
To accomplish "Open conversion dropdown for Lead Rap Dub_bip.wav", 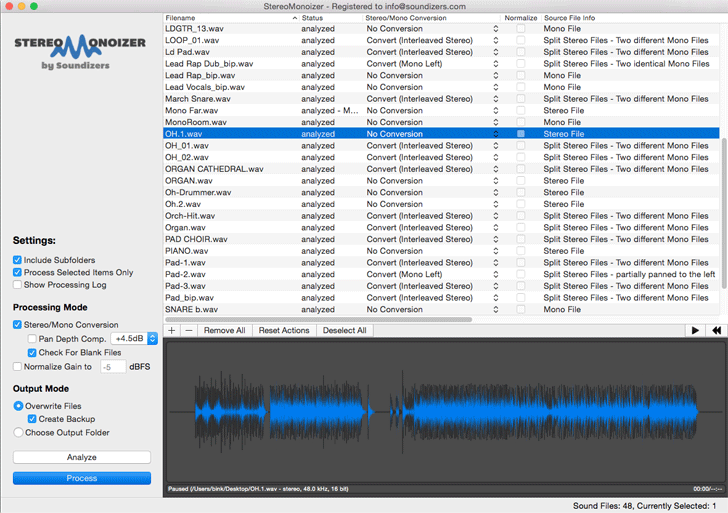I will [x=495, y=64].
